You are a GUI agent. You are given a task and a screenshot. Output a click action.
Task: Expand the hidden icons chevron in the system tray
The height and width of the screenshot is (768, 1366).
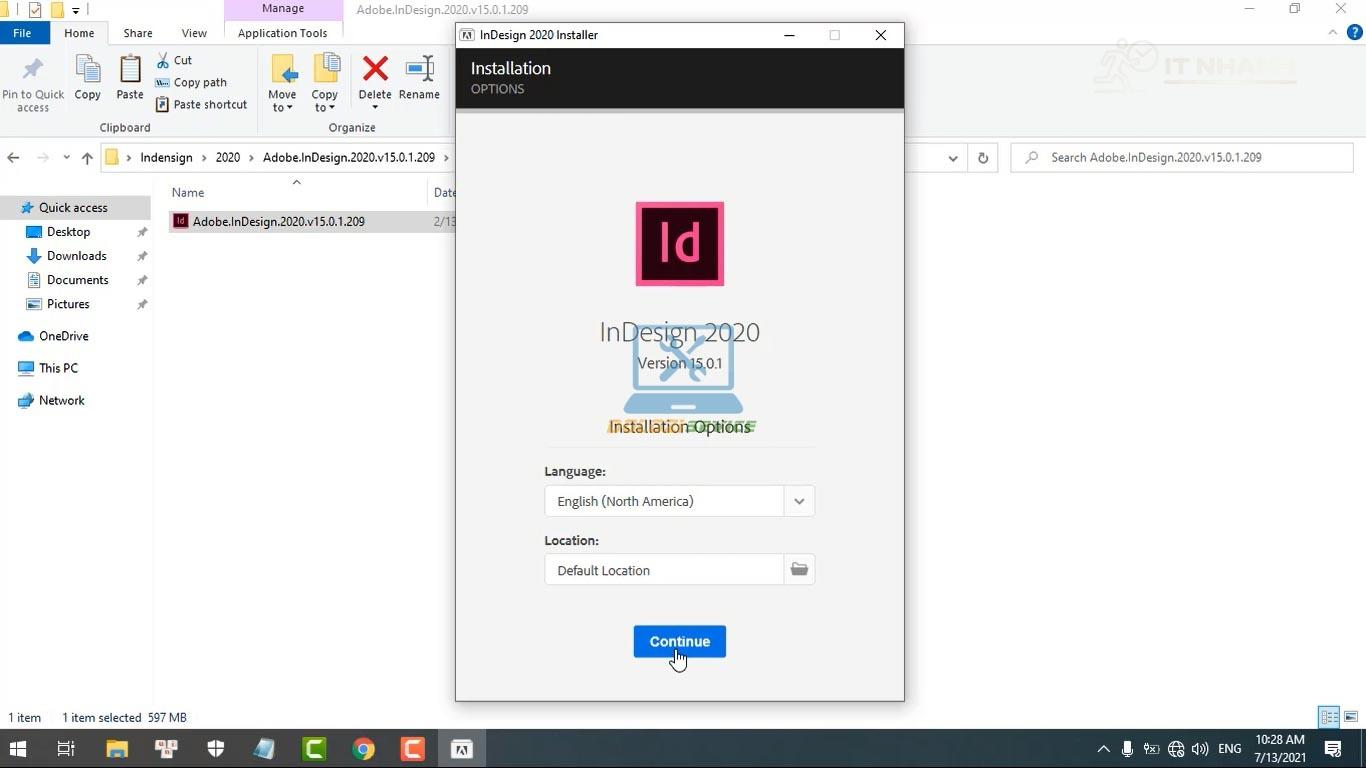(x=1103, y=748)
